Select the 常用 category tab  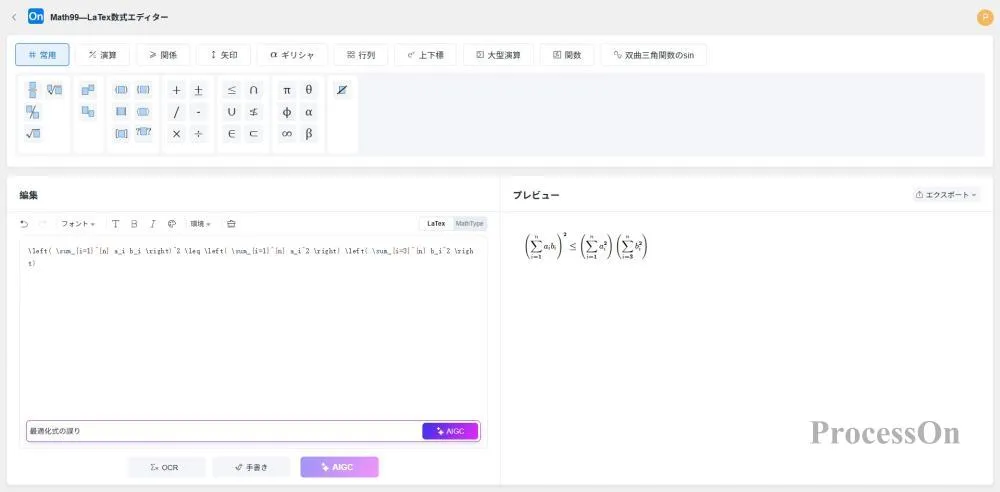tap(42, 55)
